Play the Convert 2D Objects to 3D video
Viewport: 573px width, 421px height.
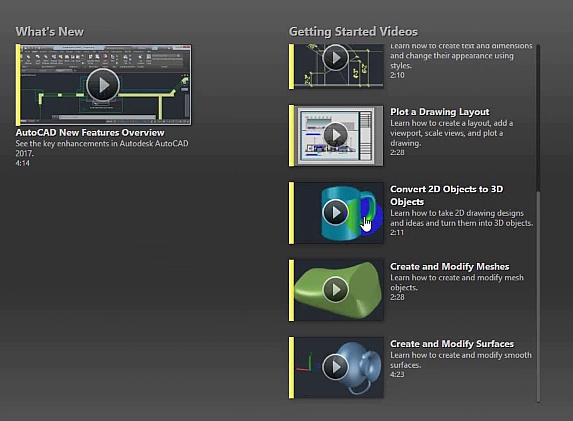[335, 212]
